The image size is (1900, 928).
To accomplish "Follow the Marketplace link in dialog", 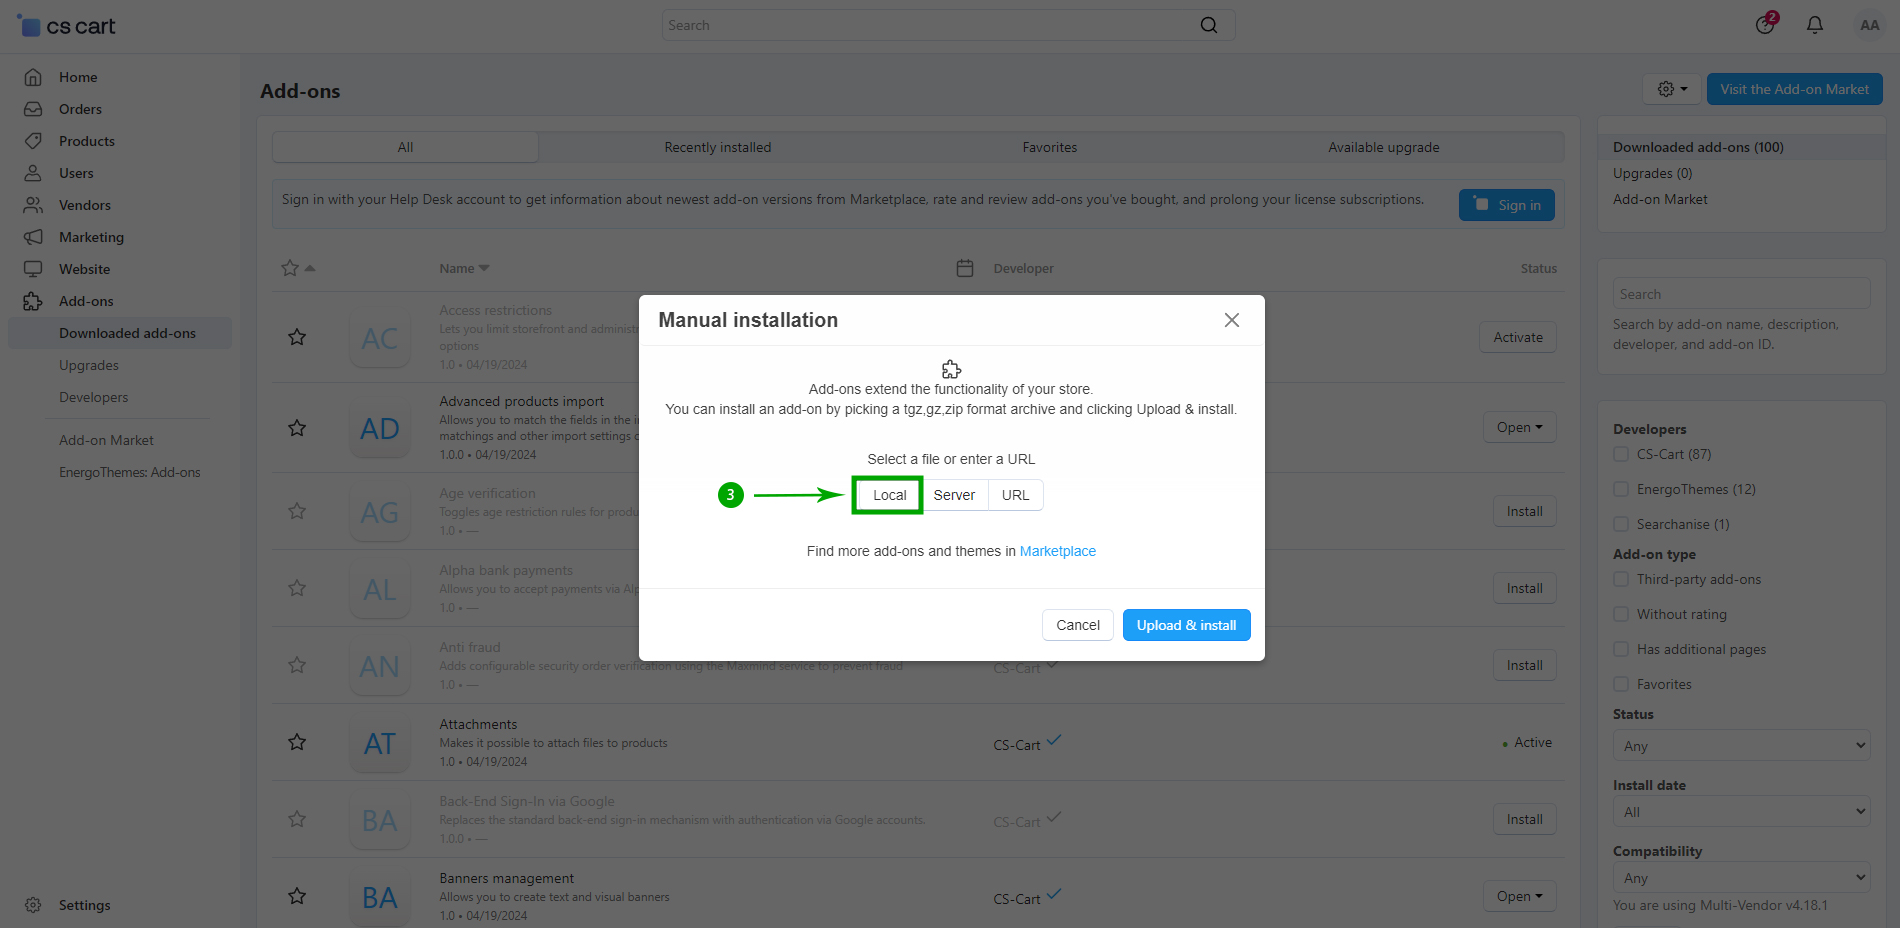I will click(x=1057, y=551).
